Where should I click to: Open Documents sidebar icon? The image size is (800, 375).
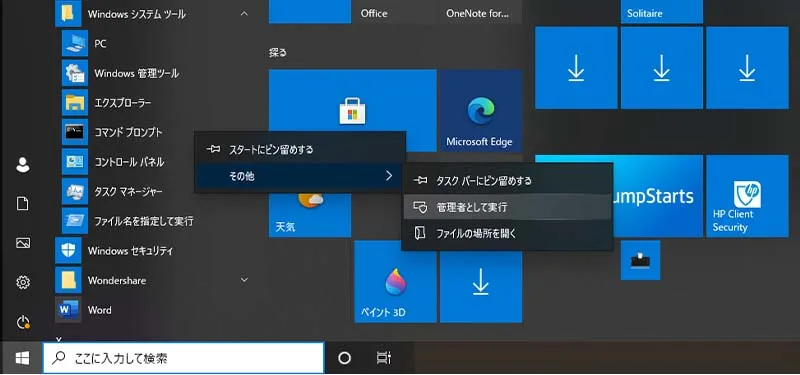23,204
